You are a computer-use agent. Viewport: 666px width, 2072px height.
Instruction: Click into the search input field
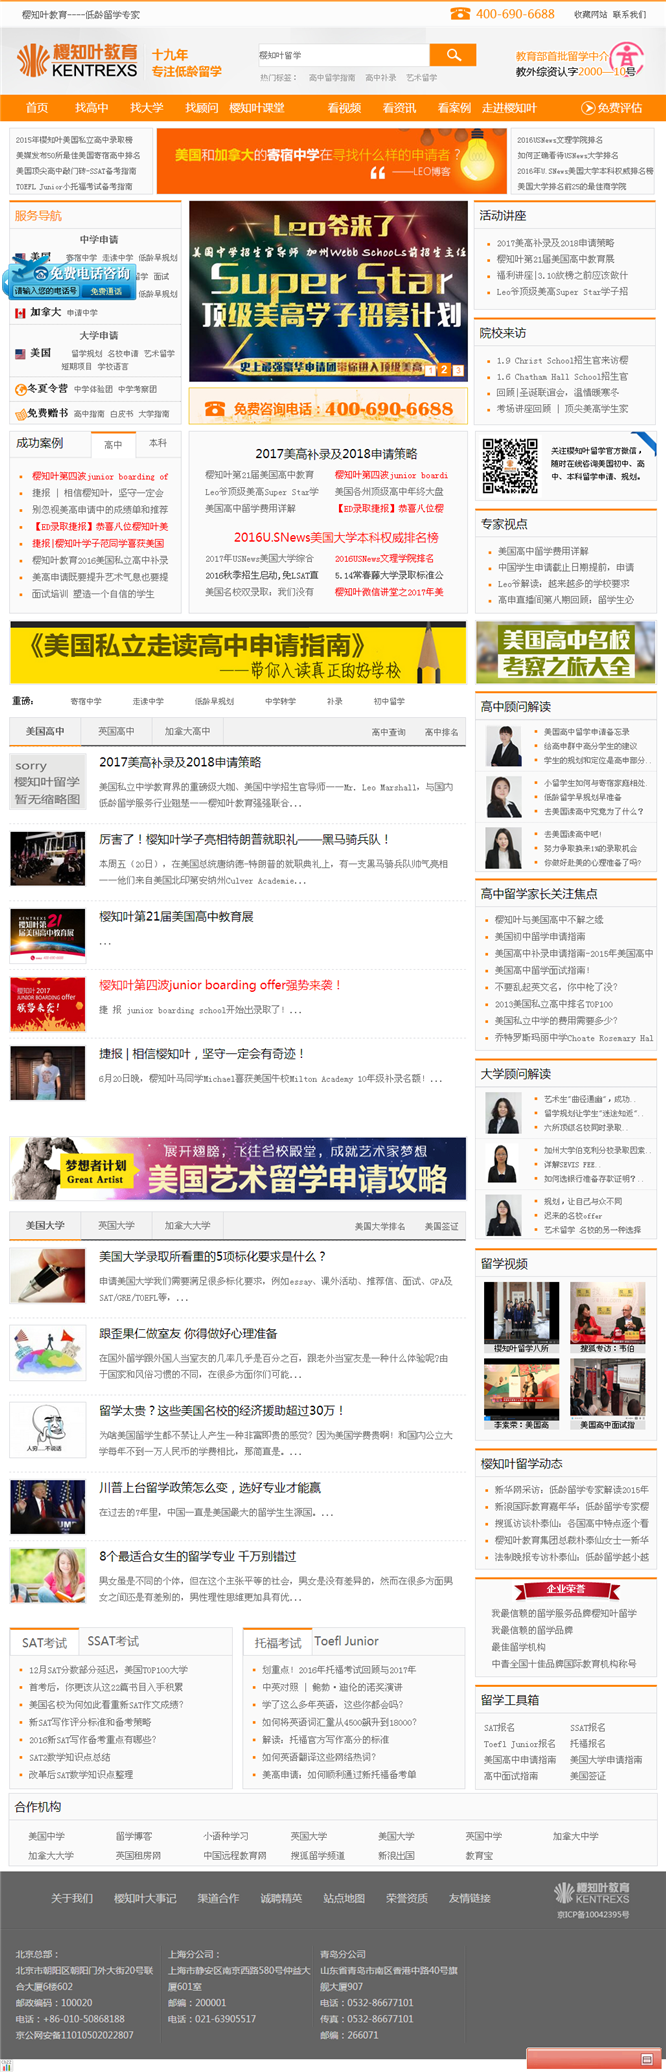click(342, 55)
